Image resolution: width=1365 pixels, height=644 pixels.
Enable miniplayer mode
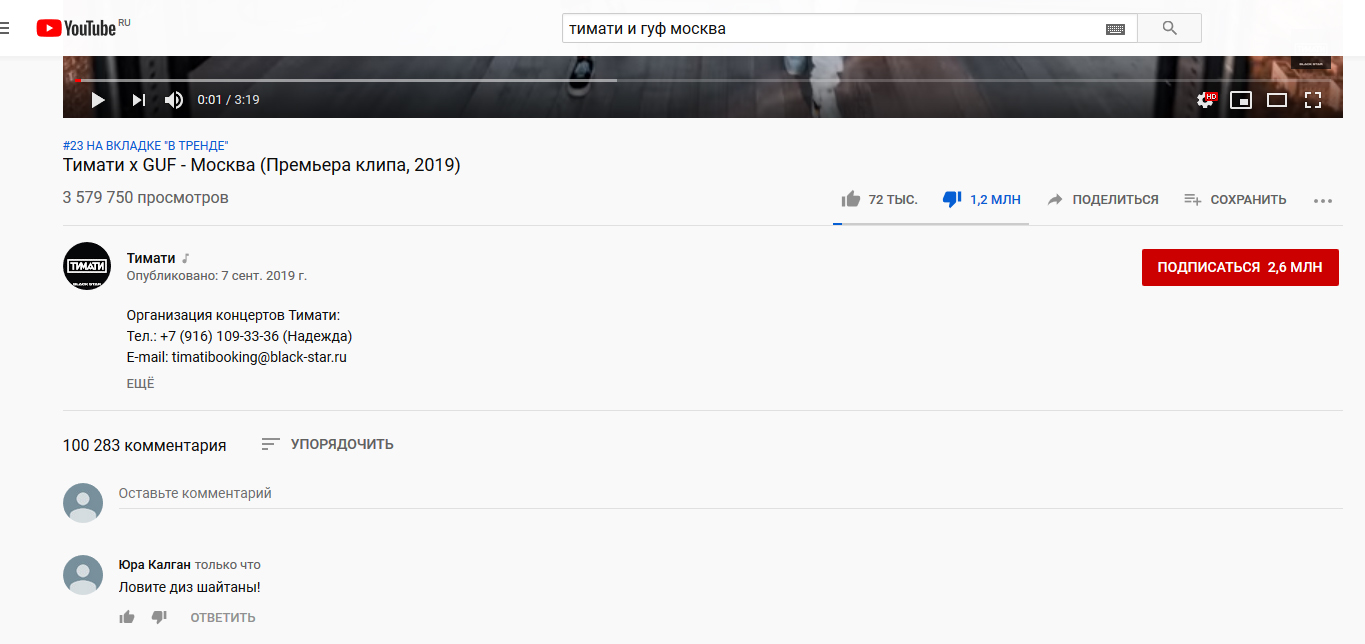1241,100
